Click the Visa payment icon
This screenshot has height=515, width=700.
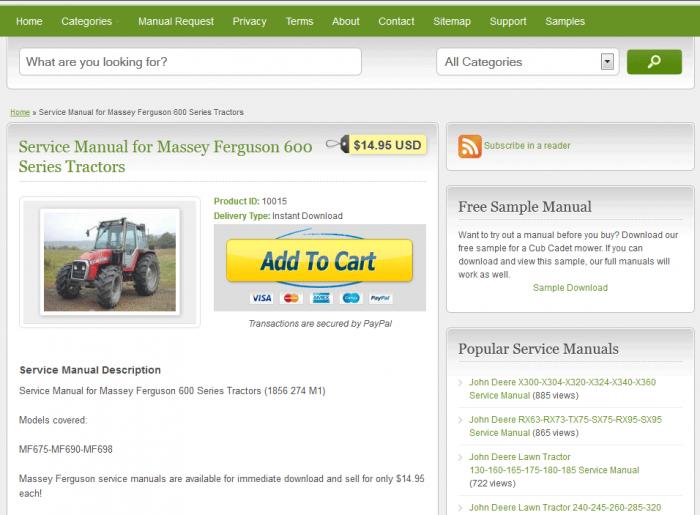coord(261,298)
